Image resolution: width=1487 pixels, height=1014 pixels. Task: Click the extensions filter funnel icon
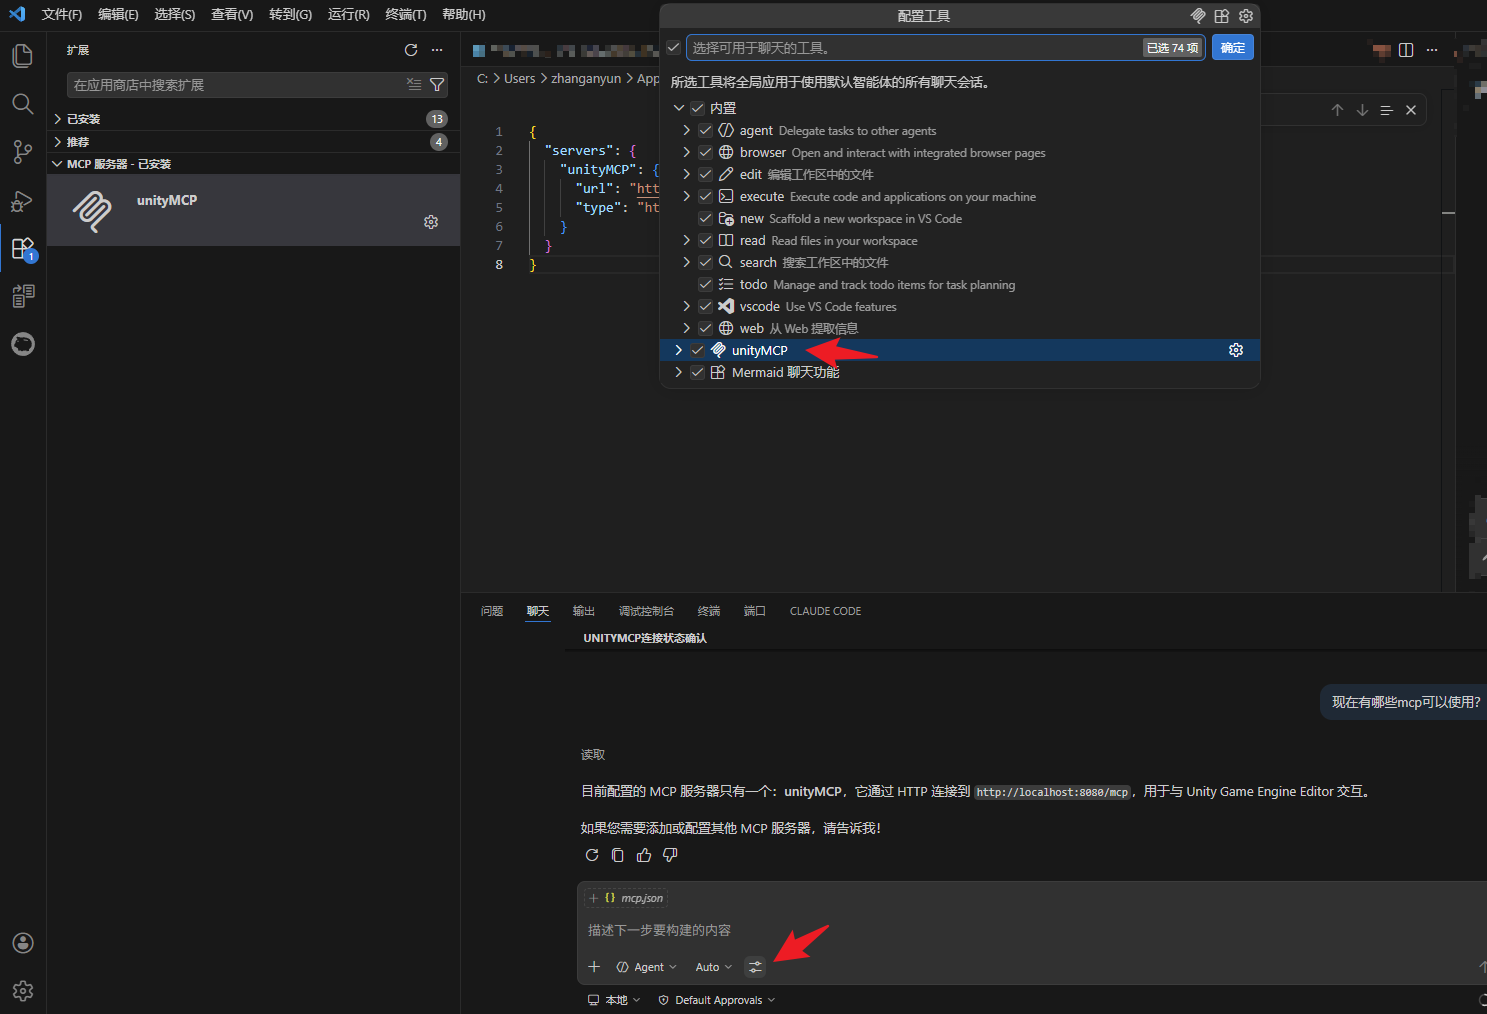click(x=437, y=85)
